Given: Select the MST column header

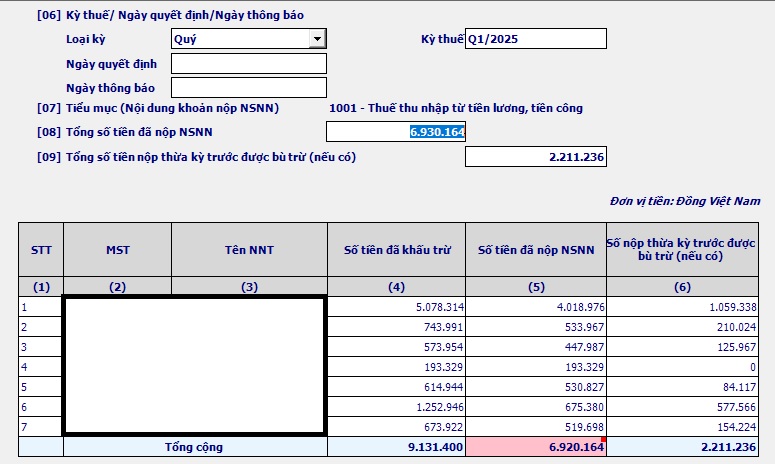Looking at the screenshot, I should pos(117,250).
